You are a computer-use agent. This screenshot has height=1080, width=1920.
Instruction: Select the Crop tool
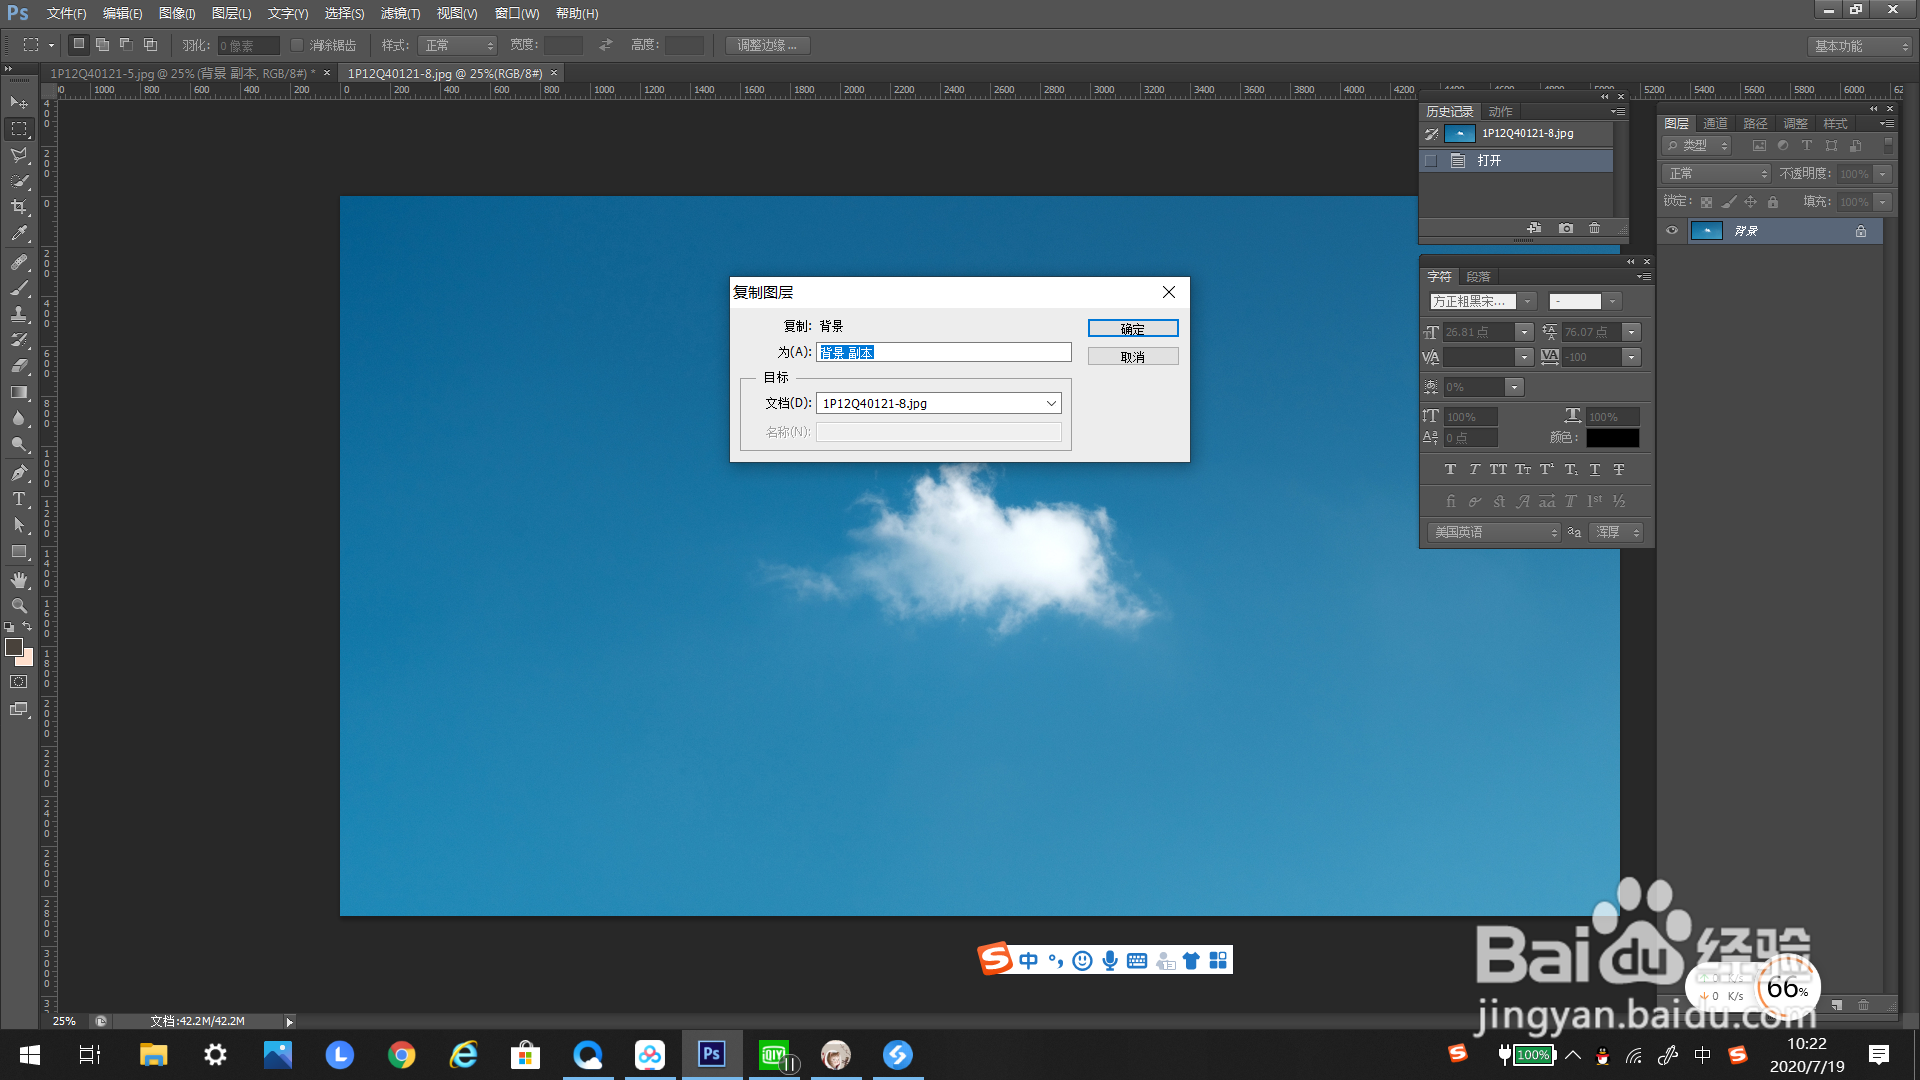(x=19, y=207)
